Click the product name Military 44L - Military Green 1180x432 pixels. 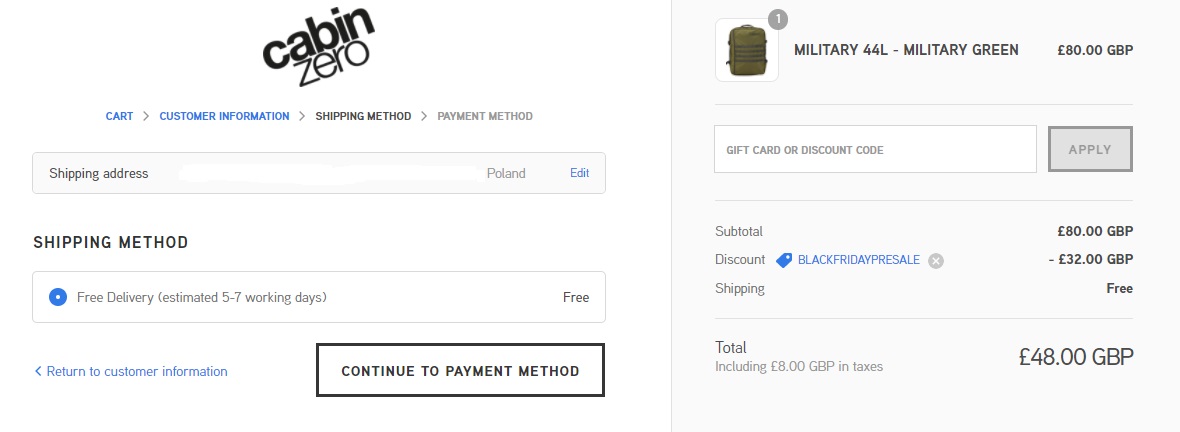pyautogui.click(x=906, y=50)
